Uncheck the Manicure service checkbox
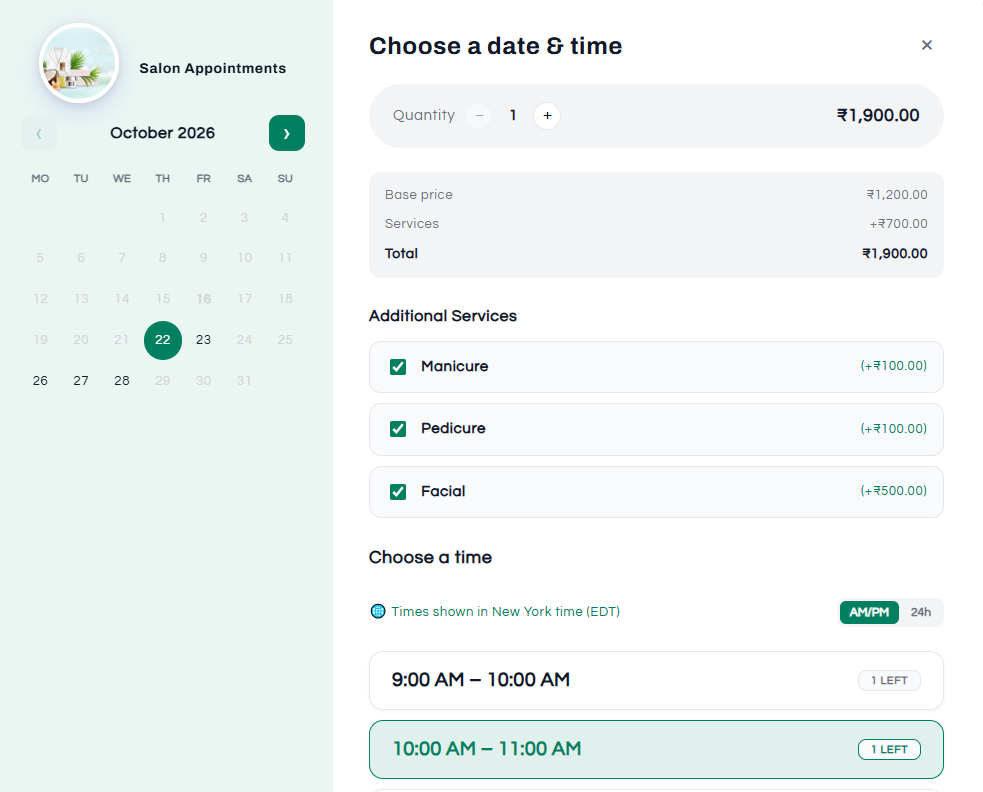Screen dimensions: 983x792 pos(398,367)
